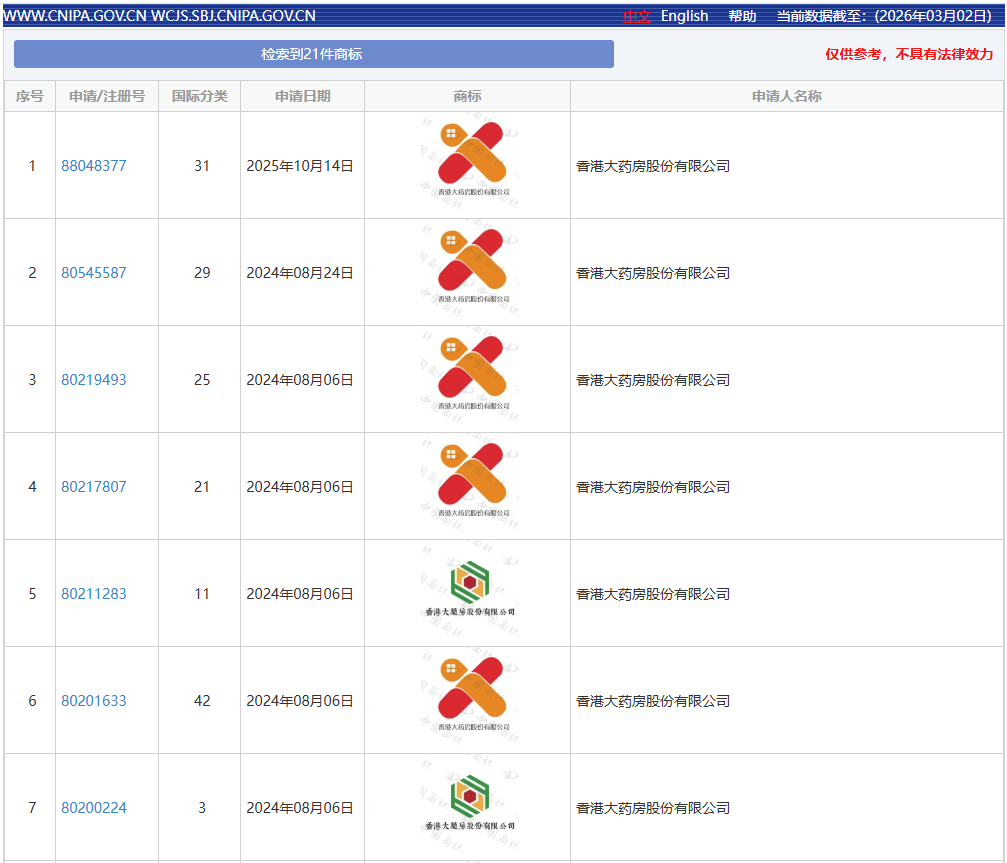Open trademark application number 80545587
The image size is (1007, 863).
pos(94,273)
